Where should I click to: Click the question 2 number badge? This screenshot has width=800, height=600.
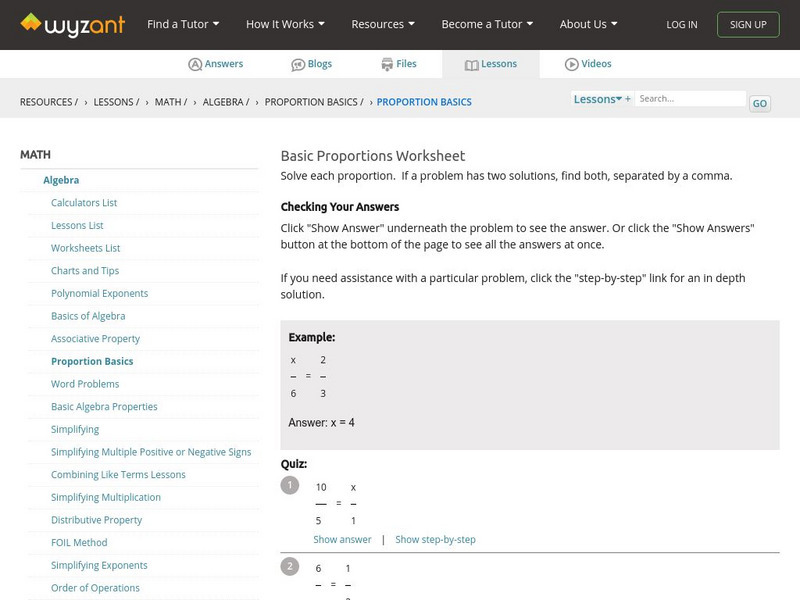290,566
